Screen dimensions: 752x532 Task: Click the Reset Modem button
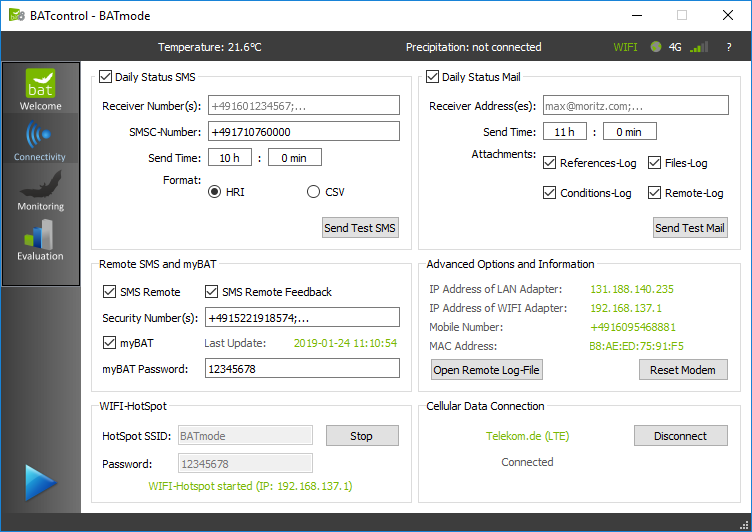click(683, 370)
